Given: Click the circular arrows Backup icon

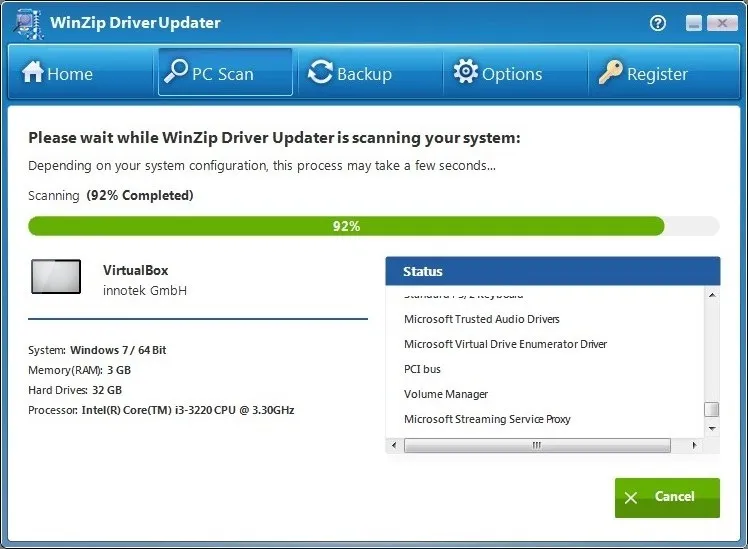Looking at the screenshot, I should 320,72.
